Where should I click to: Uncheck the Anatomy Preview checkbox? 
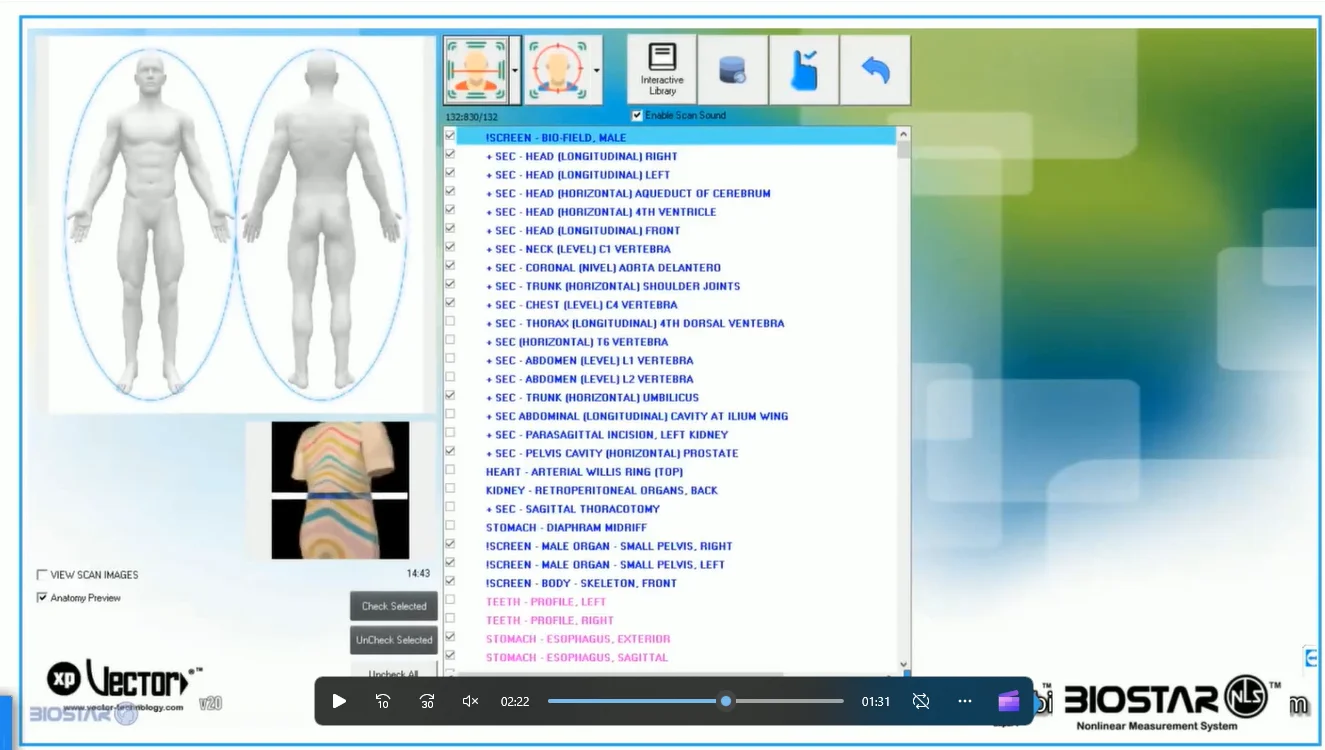pyautogui.click(x=42, y=598)
